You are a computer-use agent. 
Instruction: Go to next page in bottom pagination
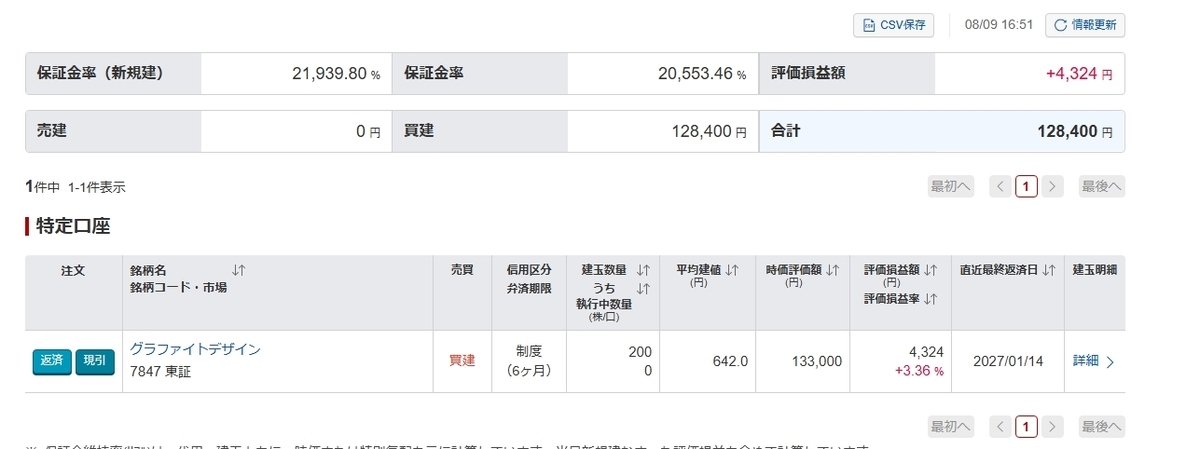[1051, 427]
